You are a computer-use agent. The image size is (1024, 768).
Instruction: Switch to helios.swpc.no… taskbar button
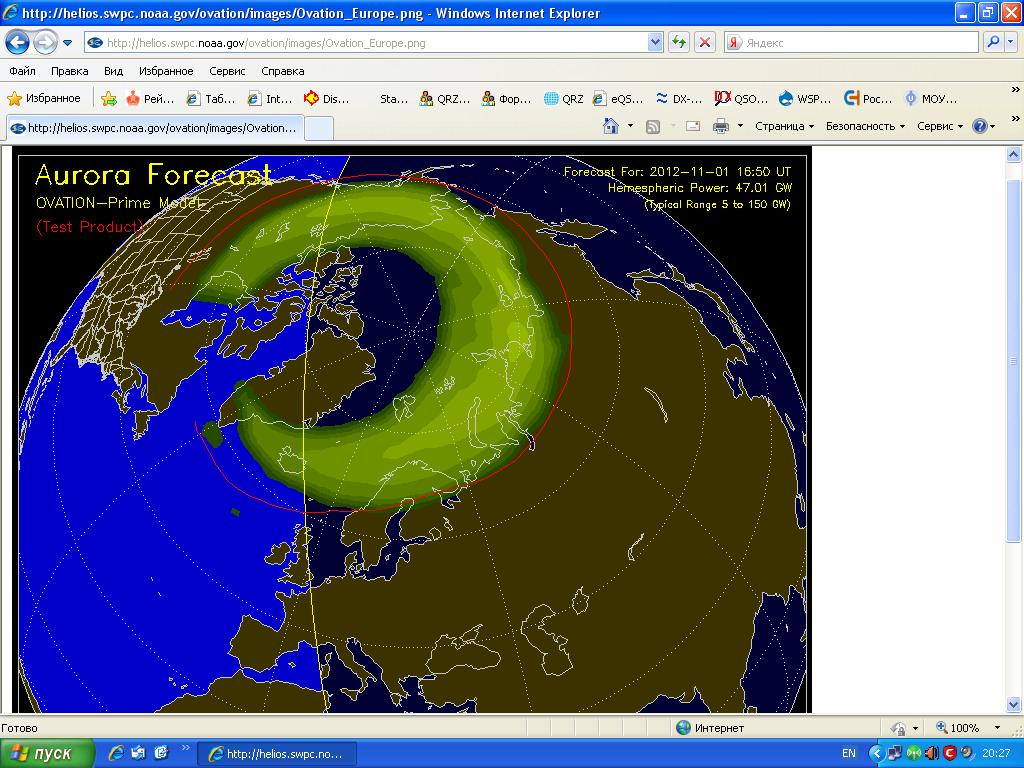pos(277,754)
